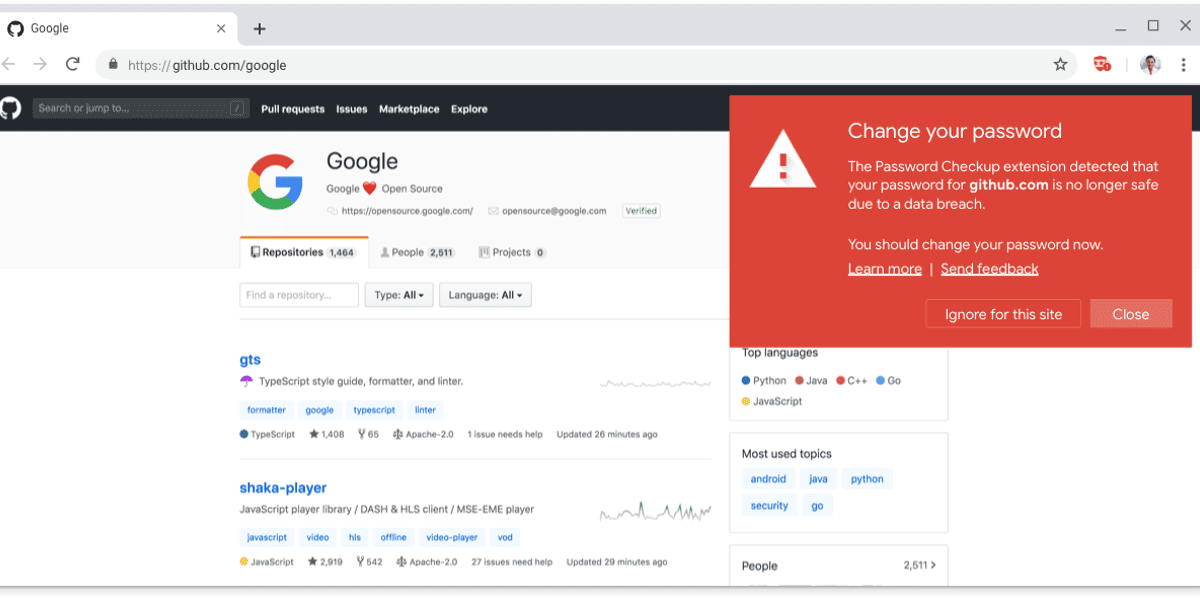Bookmark this page with the star icon
The image size is (1200, 600).
[x=1060, y=64]
